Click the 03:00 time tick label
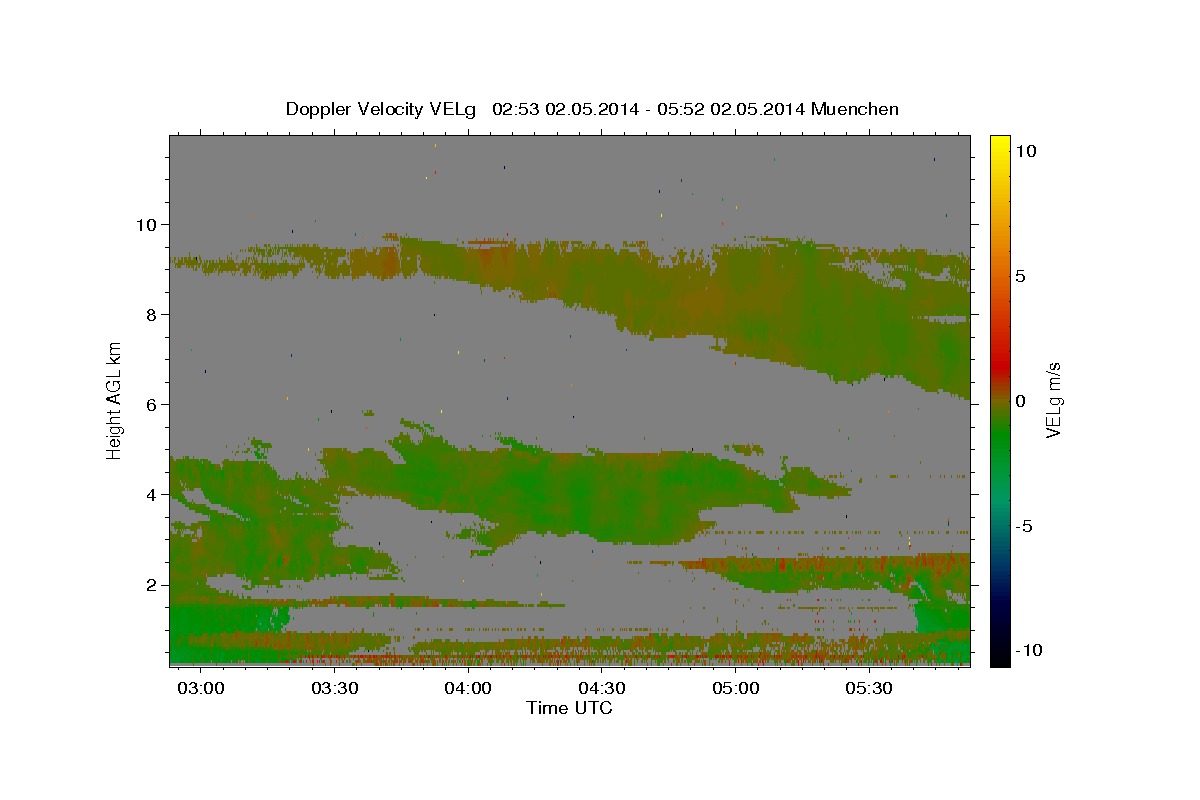The image size is (1200, 800). tap(200, 689)
